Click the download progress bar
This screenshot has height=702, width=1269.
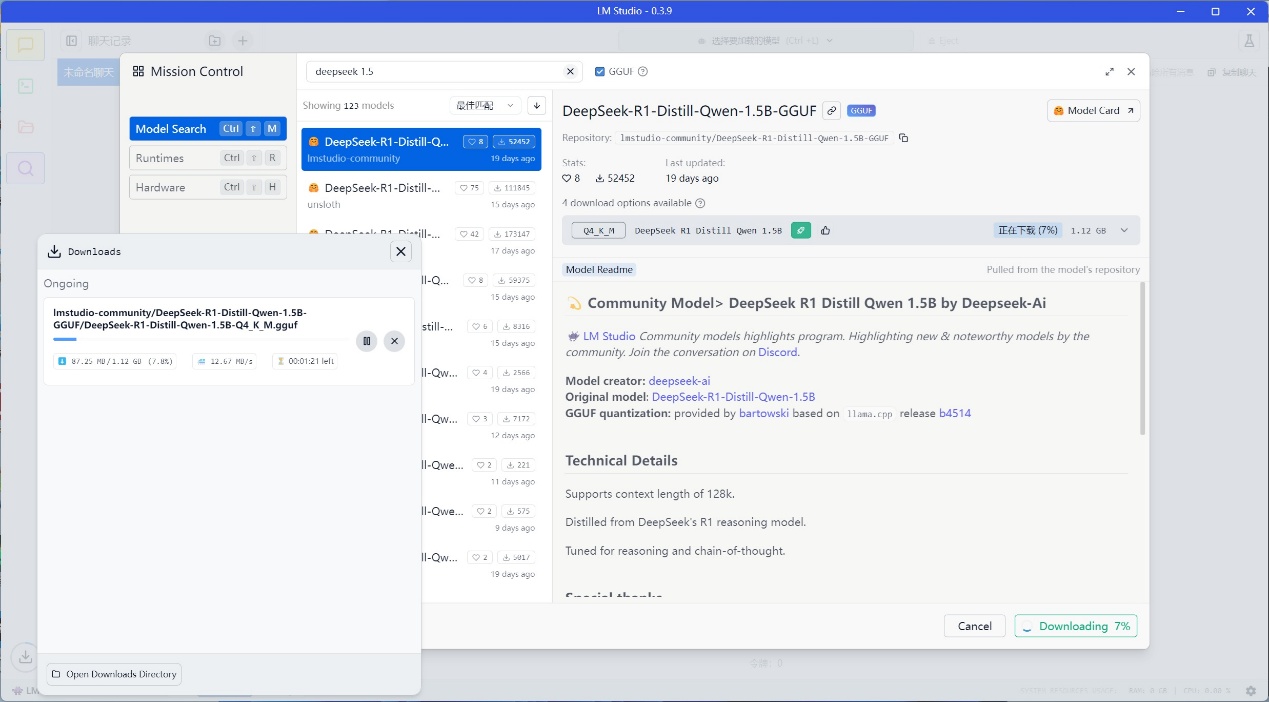[x=201, y=339]
